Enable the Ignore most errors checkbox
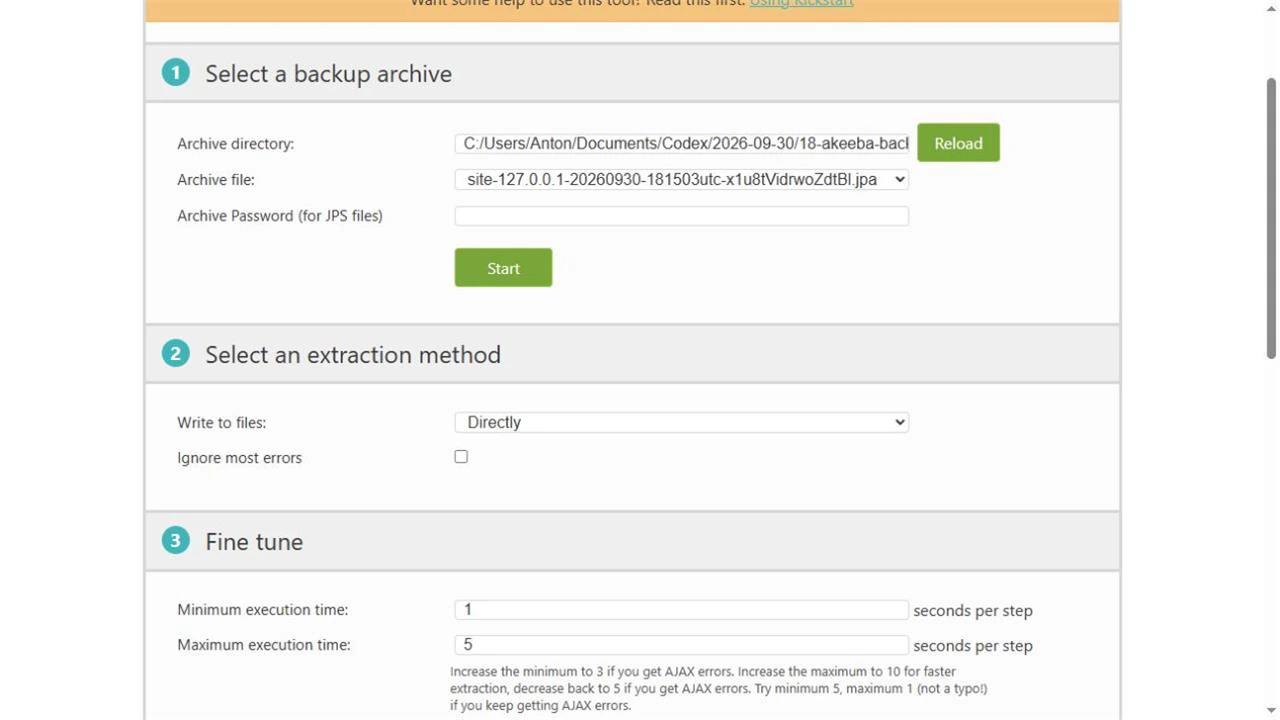1280x720 pixels. tap(461, 457)
